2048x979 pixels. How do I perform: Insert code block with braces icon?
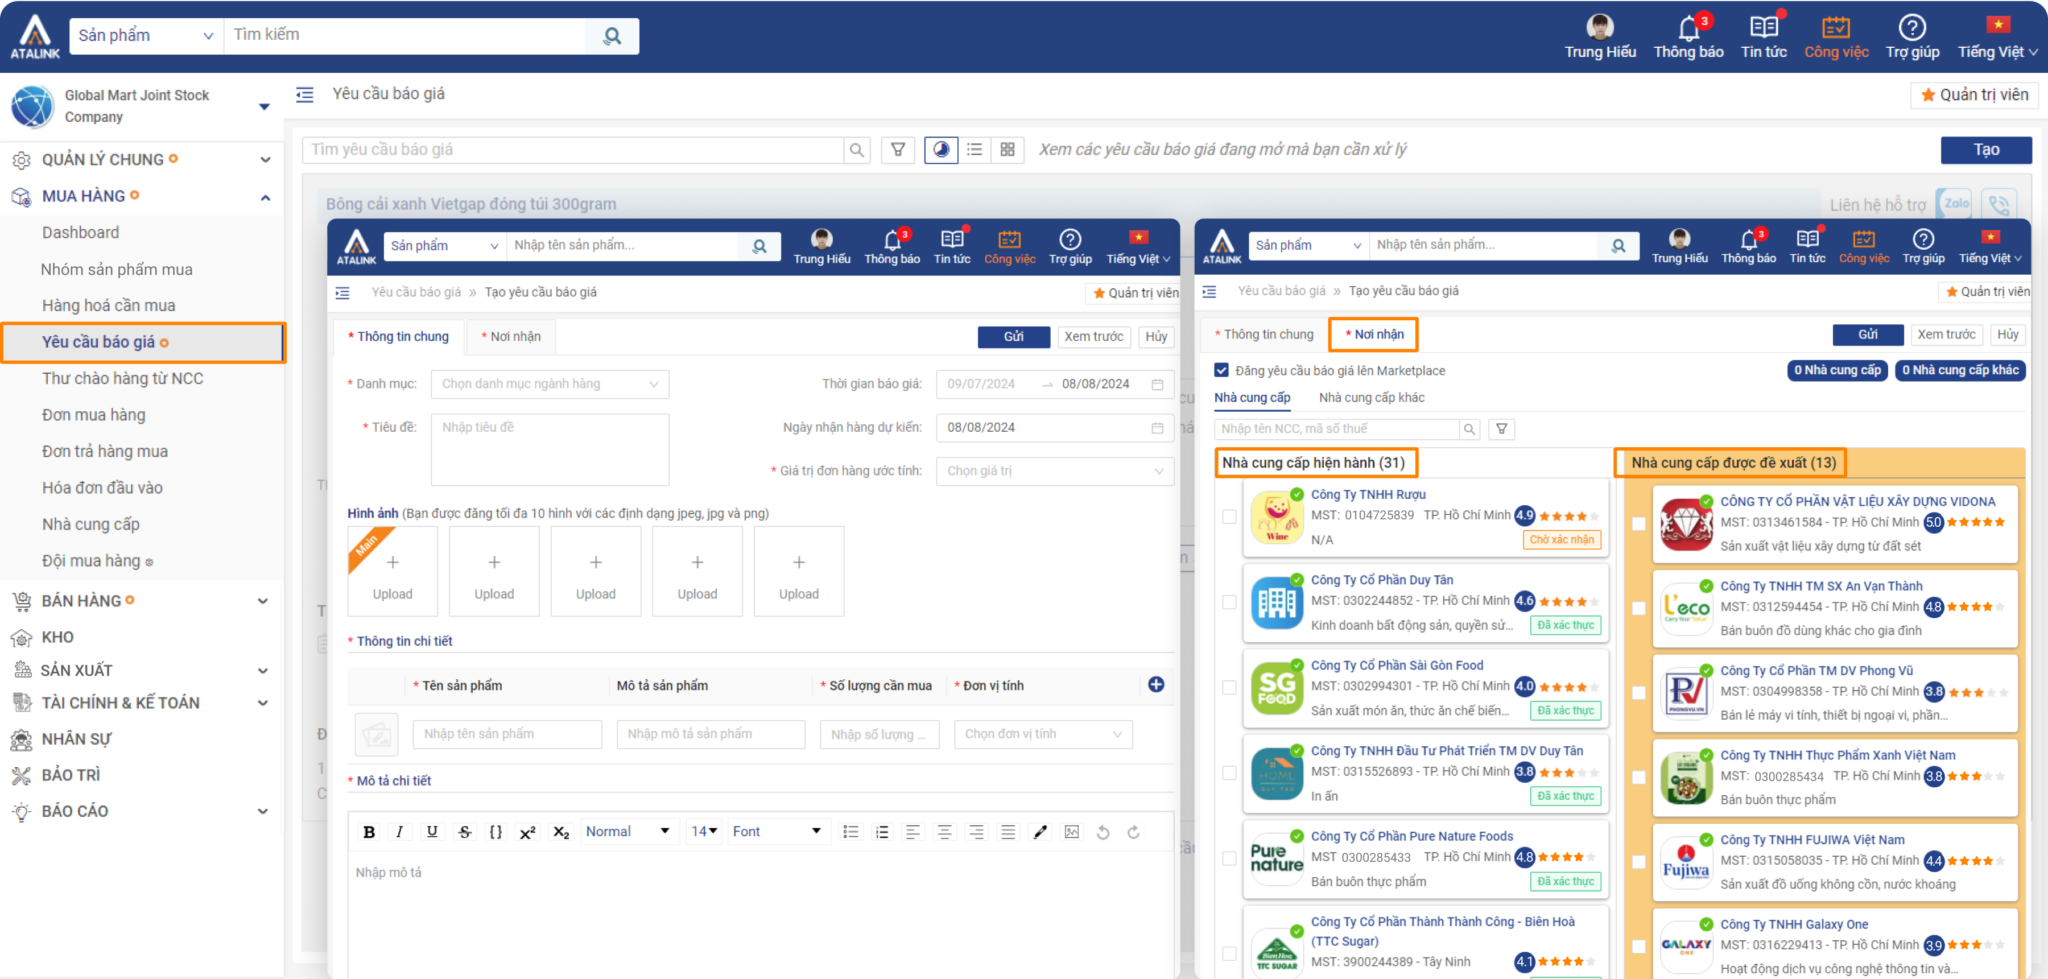coord(495,832)
